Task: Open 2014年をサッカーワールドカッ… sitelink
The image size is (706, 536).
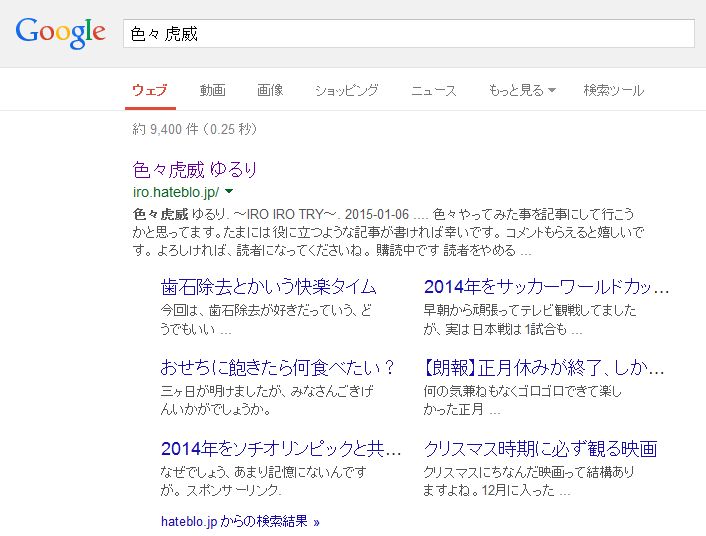Action: click(546, 287)
